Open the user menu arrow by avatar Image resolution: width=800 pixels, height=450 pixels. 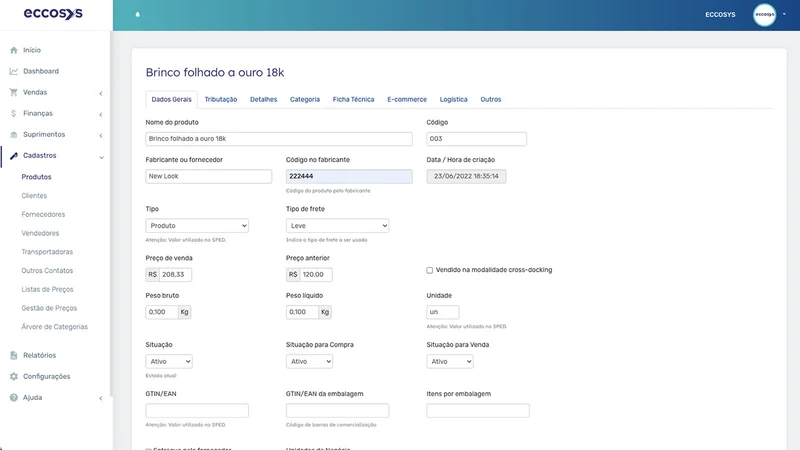pos(784,14)
